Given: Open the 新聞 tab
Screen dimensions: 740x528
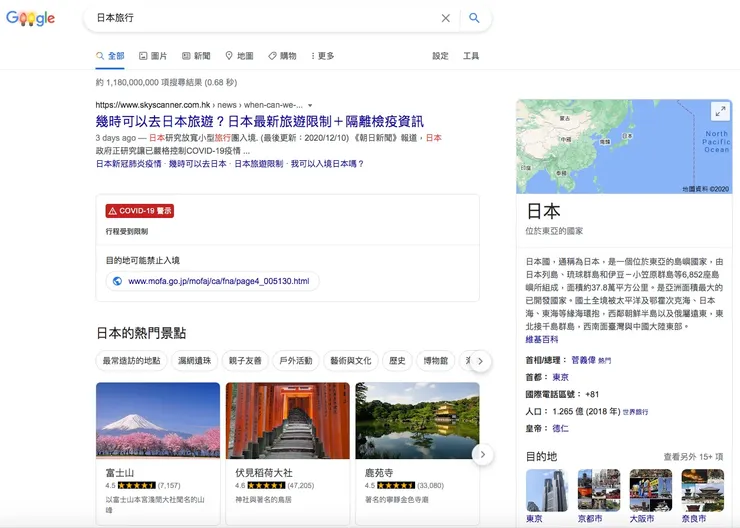Looking at the screenshot, I should coord(196,56).
